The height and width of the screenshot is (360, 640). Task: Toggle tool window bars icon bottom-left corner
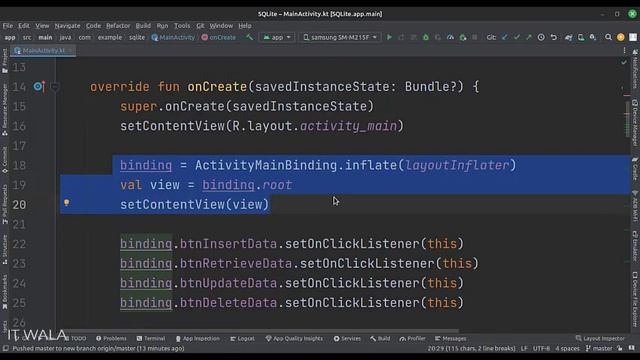5,348
